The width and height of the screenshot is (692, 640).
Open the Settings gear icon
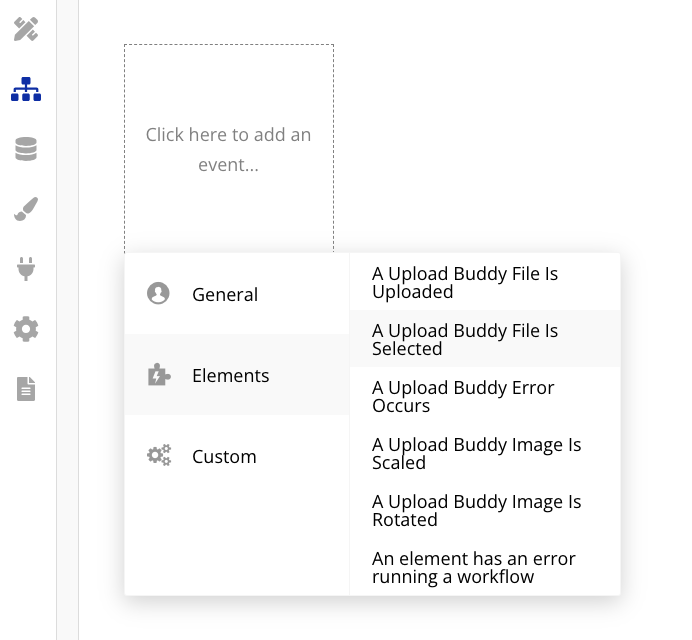click(26, 329)
